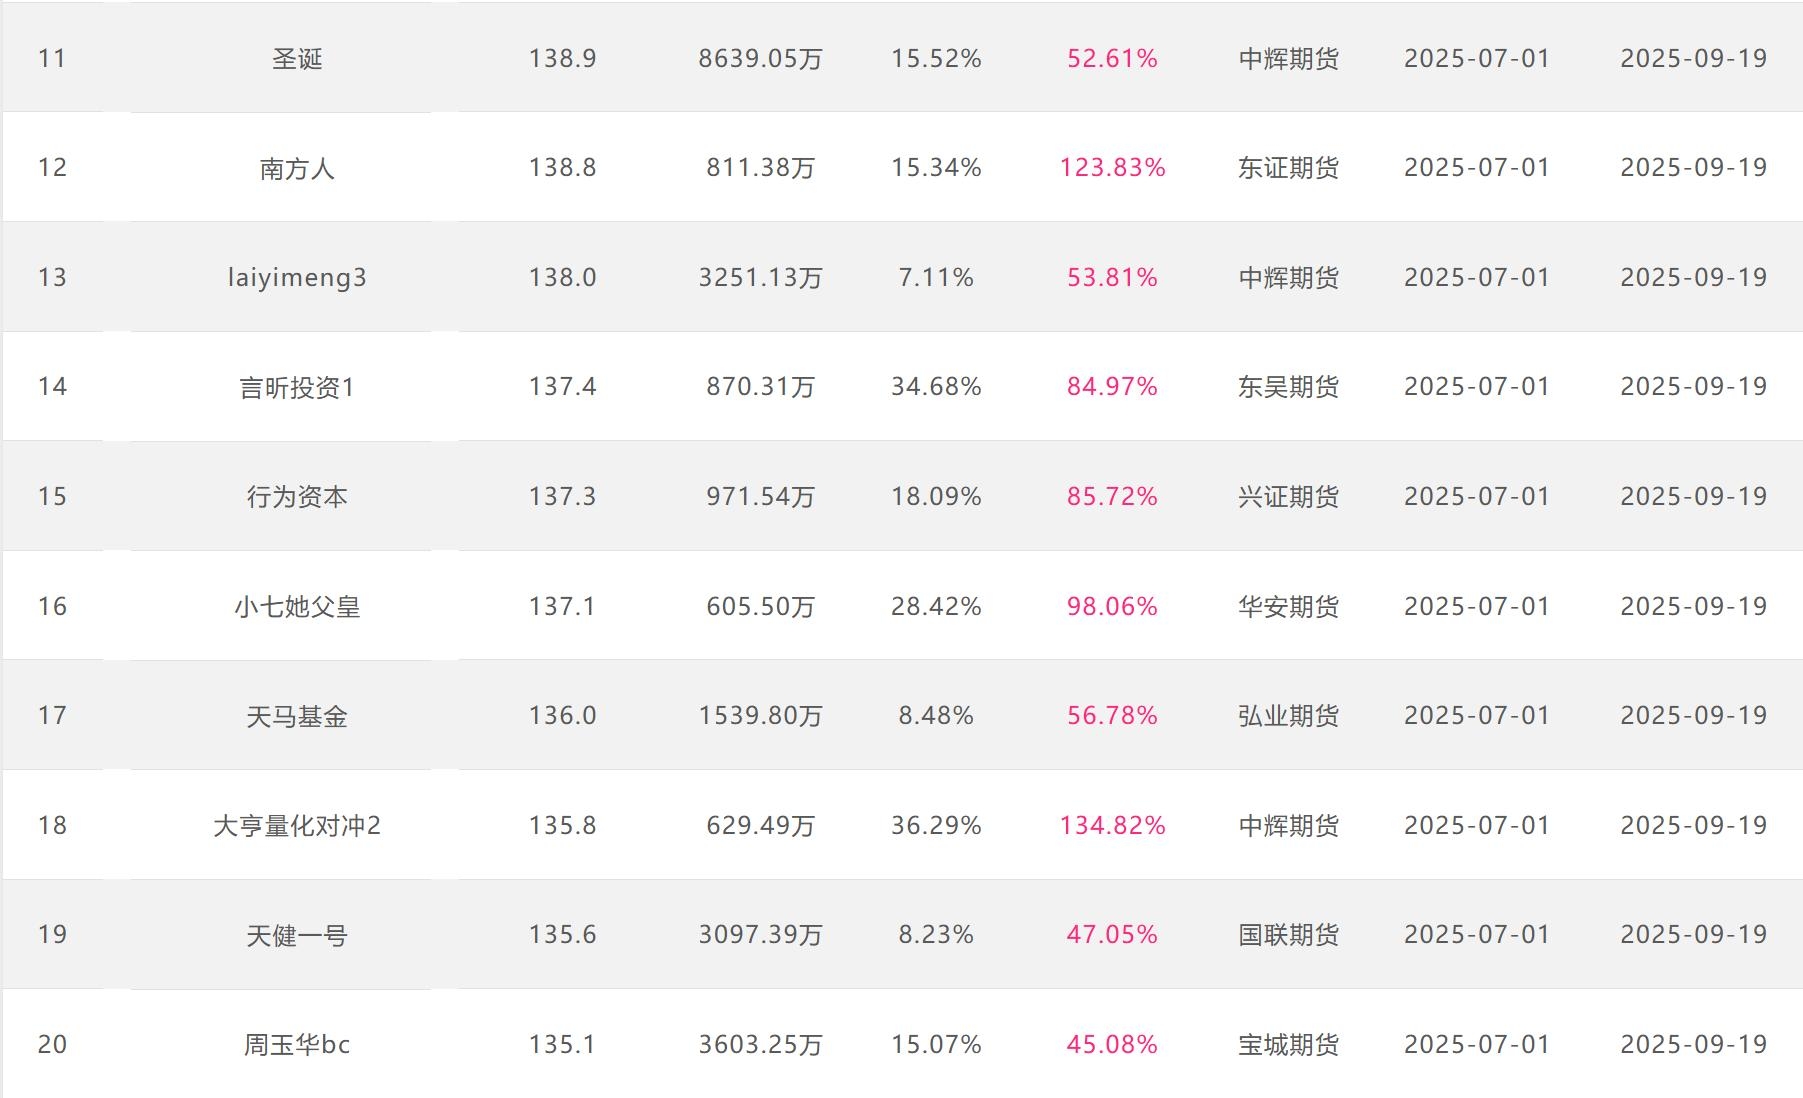Open the 圣诞 account entry
Image resolution: width=1803 pixels, height=1098 pixels.
(x=297, y=59)
